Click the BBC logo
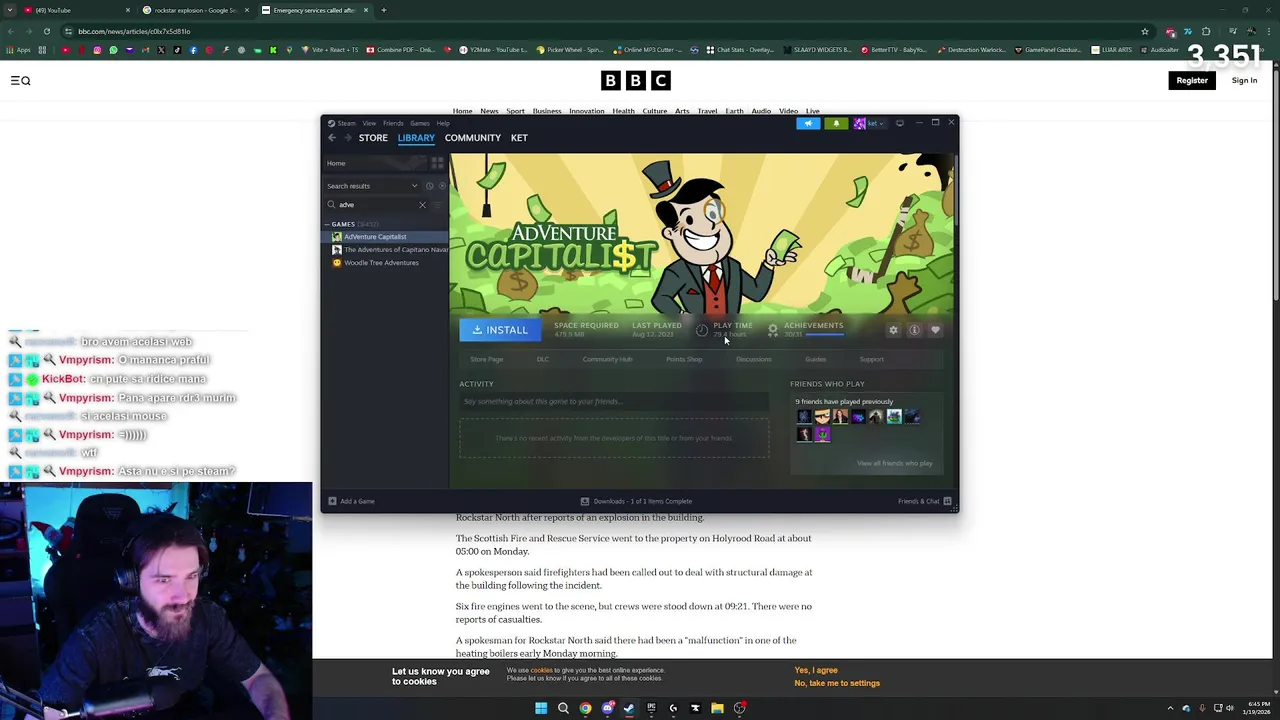 coord(635,81)
